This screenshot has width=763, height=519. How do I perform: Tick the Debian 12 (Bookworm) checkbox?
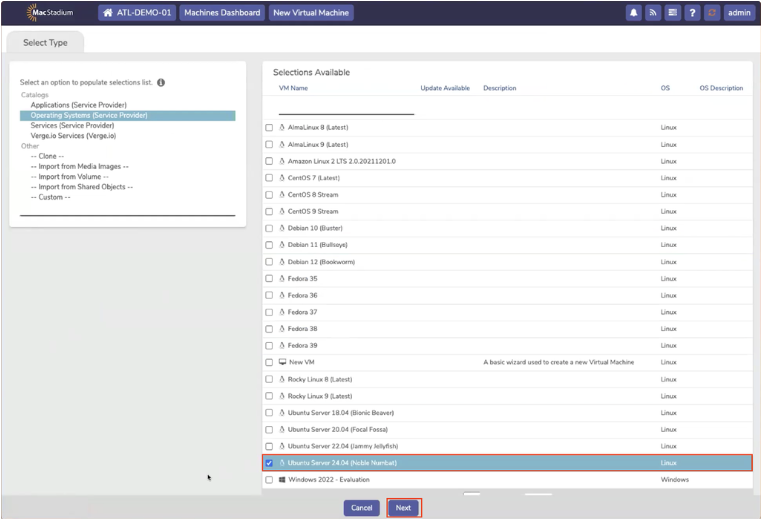pos(269,262)
